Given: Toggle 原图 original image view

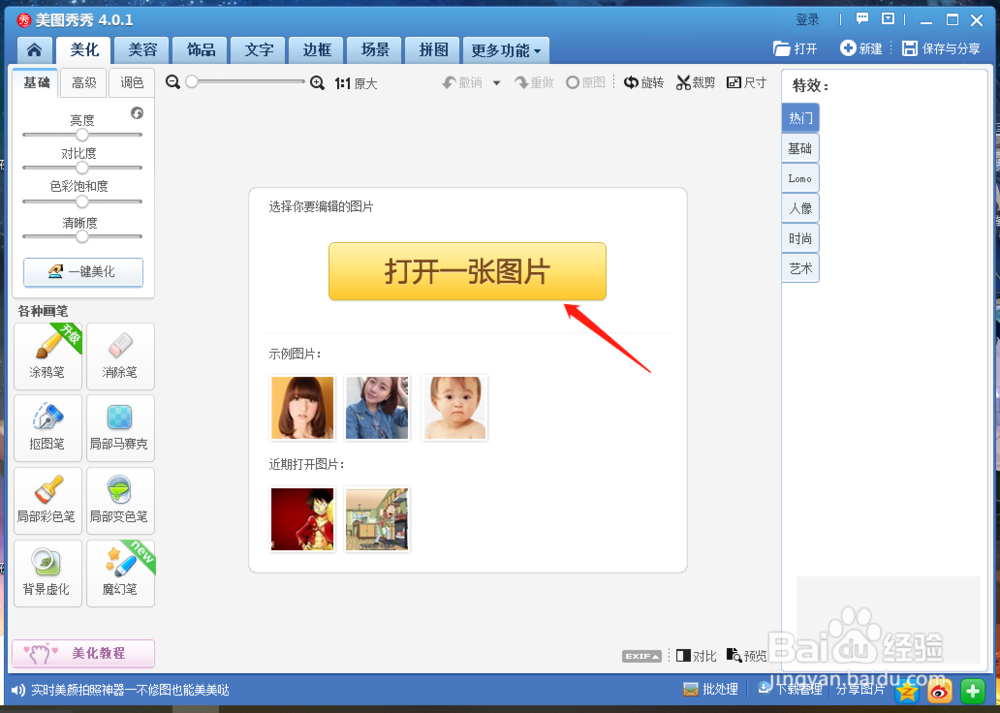Looking at the screenshot, I should pos(585,83).
